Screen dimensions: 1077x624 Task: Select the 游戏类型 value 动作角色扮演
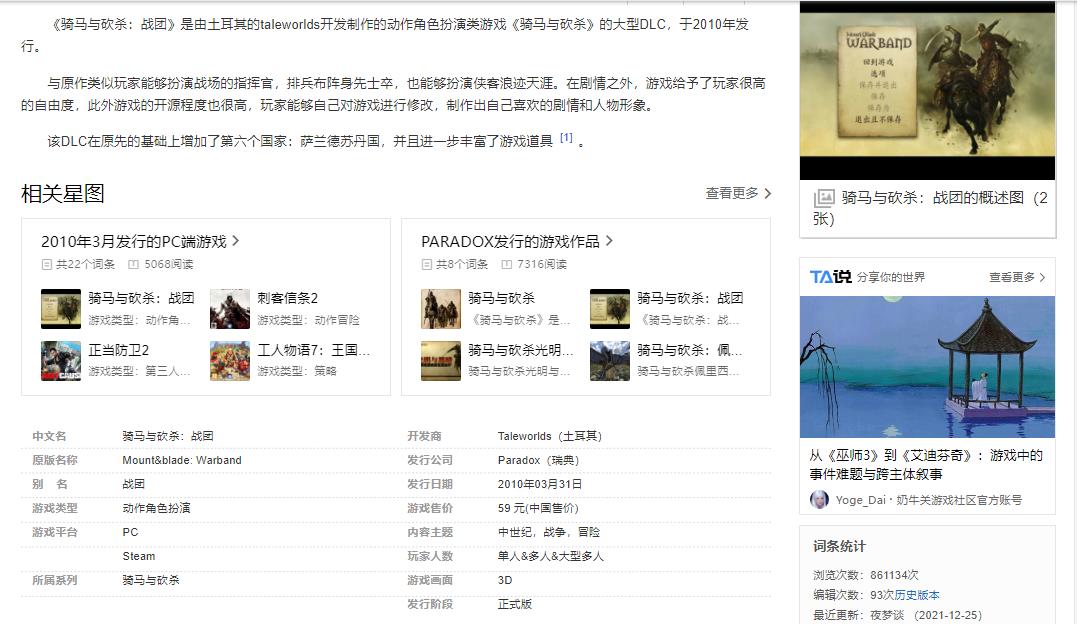(x=157, y=509)
